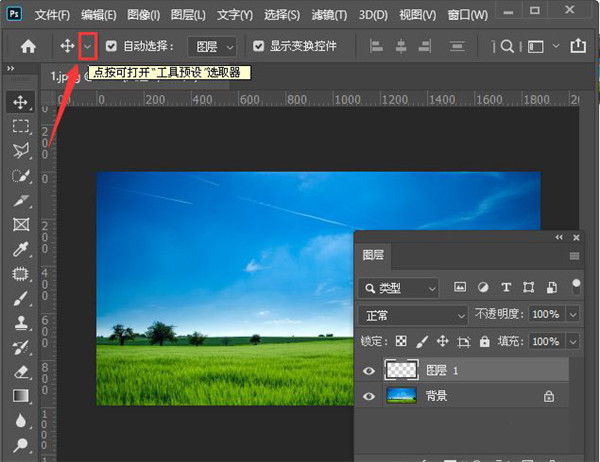Open the 不透明度 opacity slider arrow
This screenshot has width=600, height=462.
coord(573,314)
